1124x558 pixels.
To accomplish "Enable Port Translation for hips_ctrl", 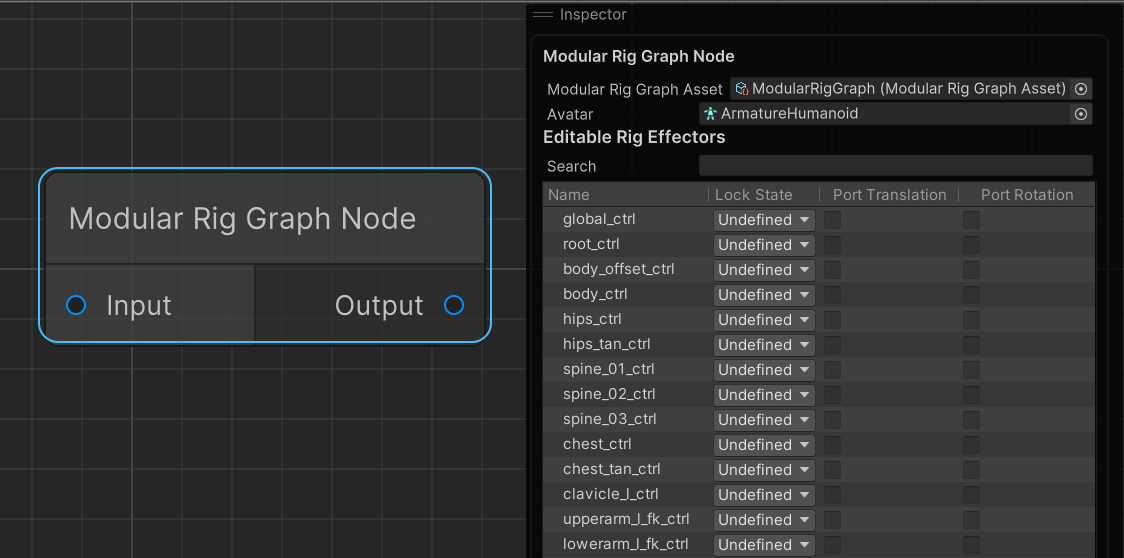I will (x=832, y=319).
